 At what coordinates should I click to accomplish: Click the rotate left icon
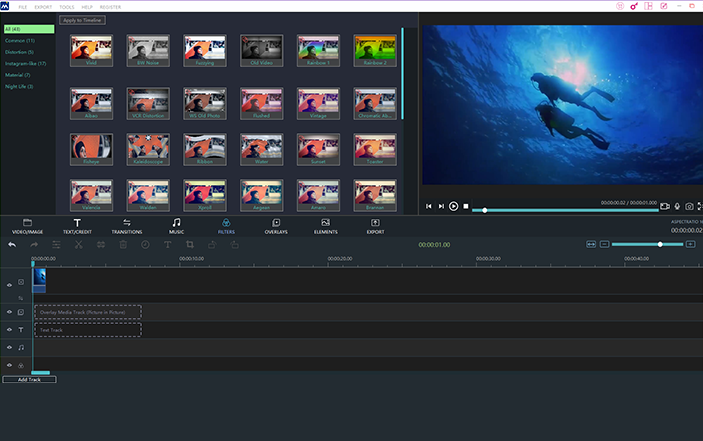pos(212,245)
